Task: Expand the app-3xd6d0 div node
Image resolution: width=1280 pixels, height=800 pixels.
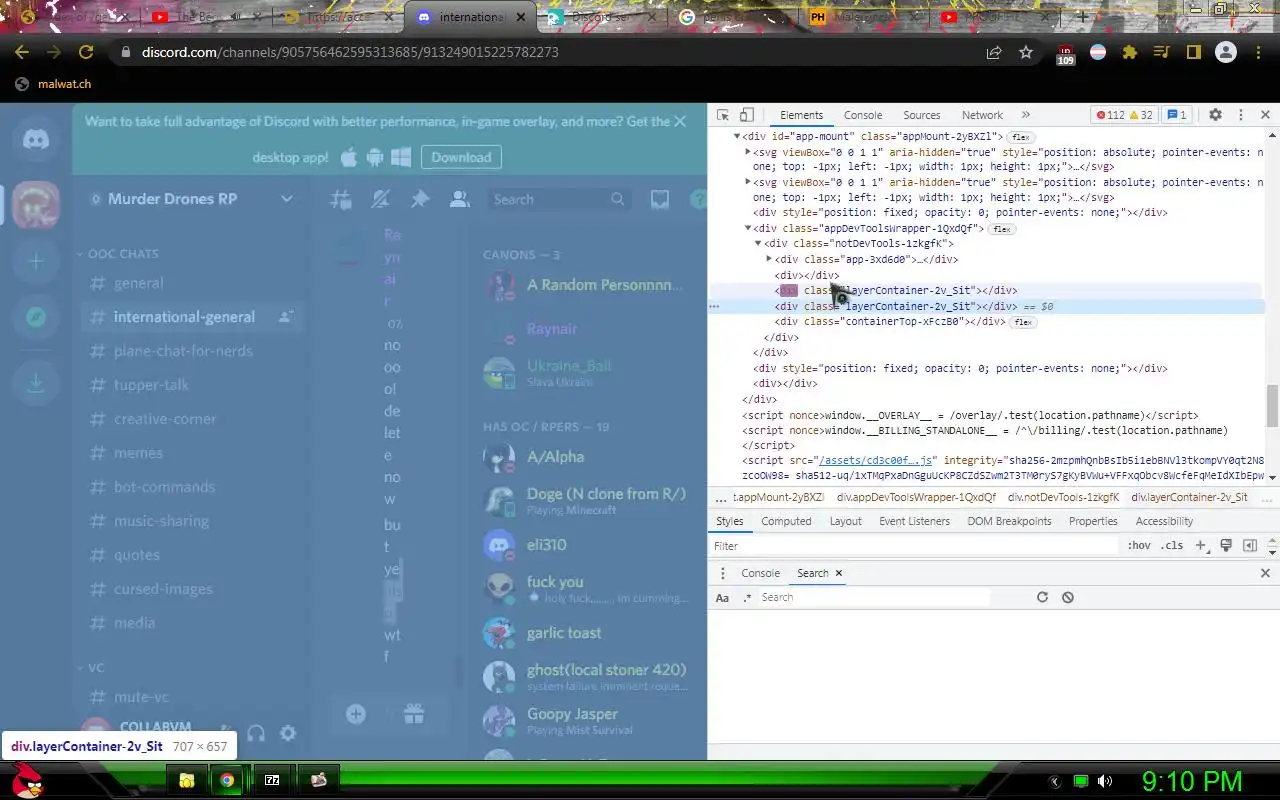Action: pos(769,259)
